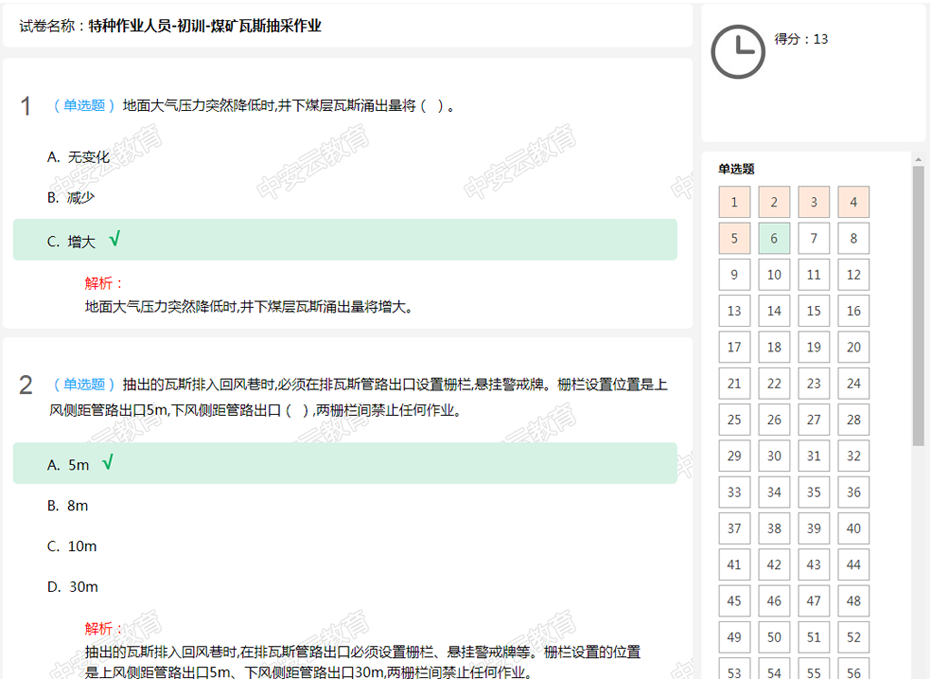930x699 pixels.
Task: Navigate to question 10
Action: coord(774,275)
